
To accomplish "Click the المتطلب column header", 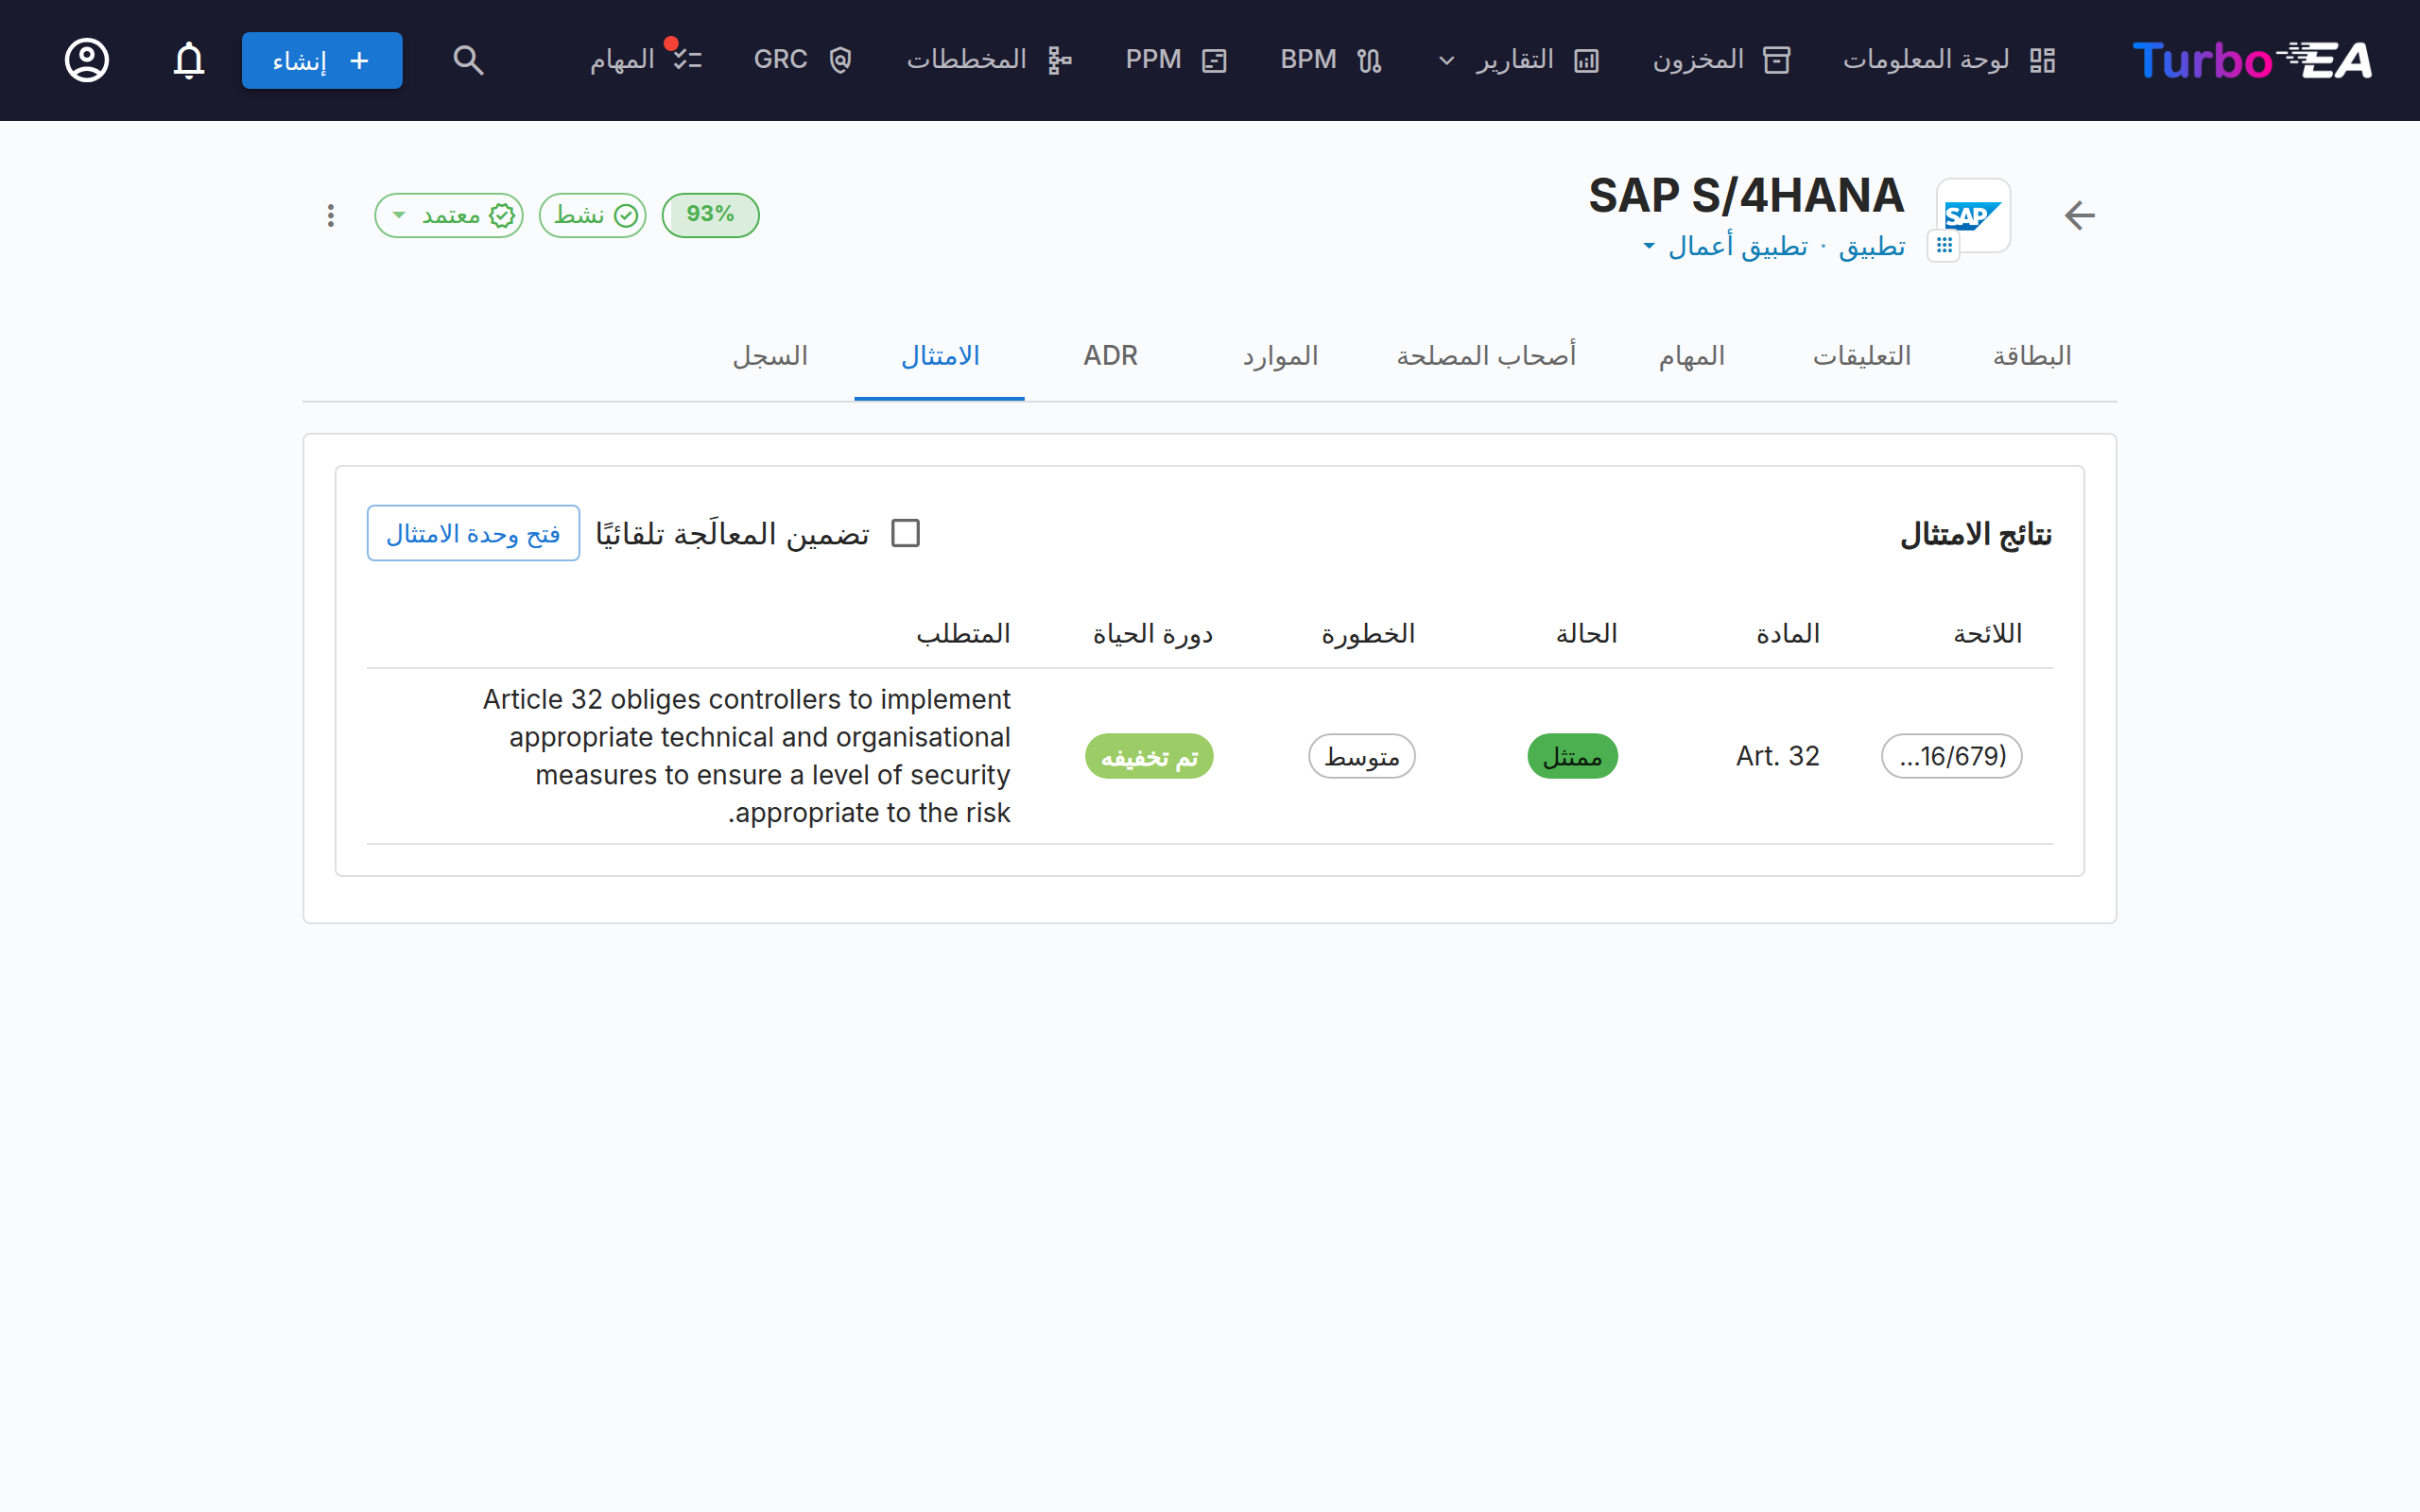I will [964, 634].
